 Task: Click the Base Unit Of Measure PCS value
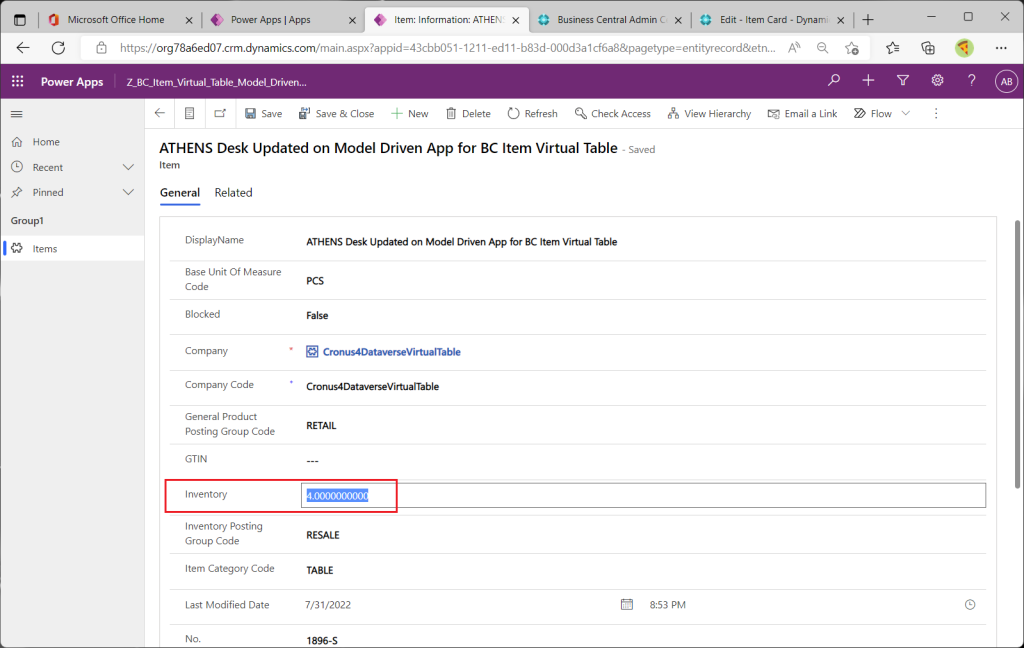[315, 281]
